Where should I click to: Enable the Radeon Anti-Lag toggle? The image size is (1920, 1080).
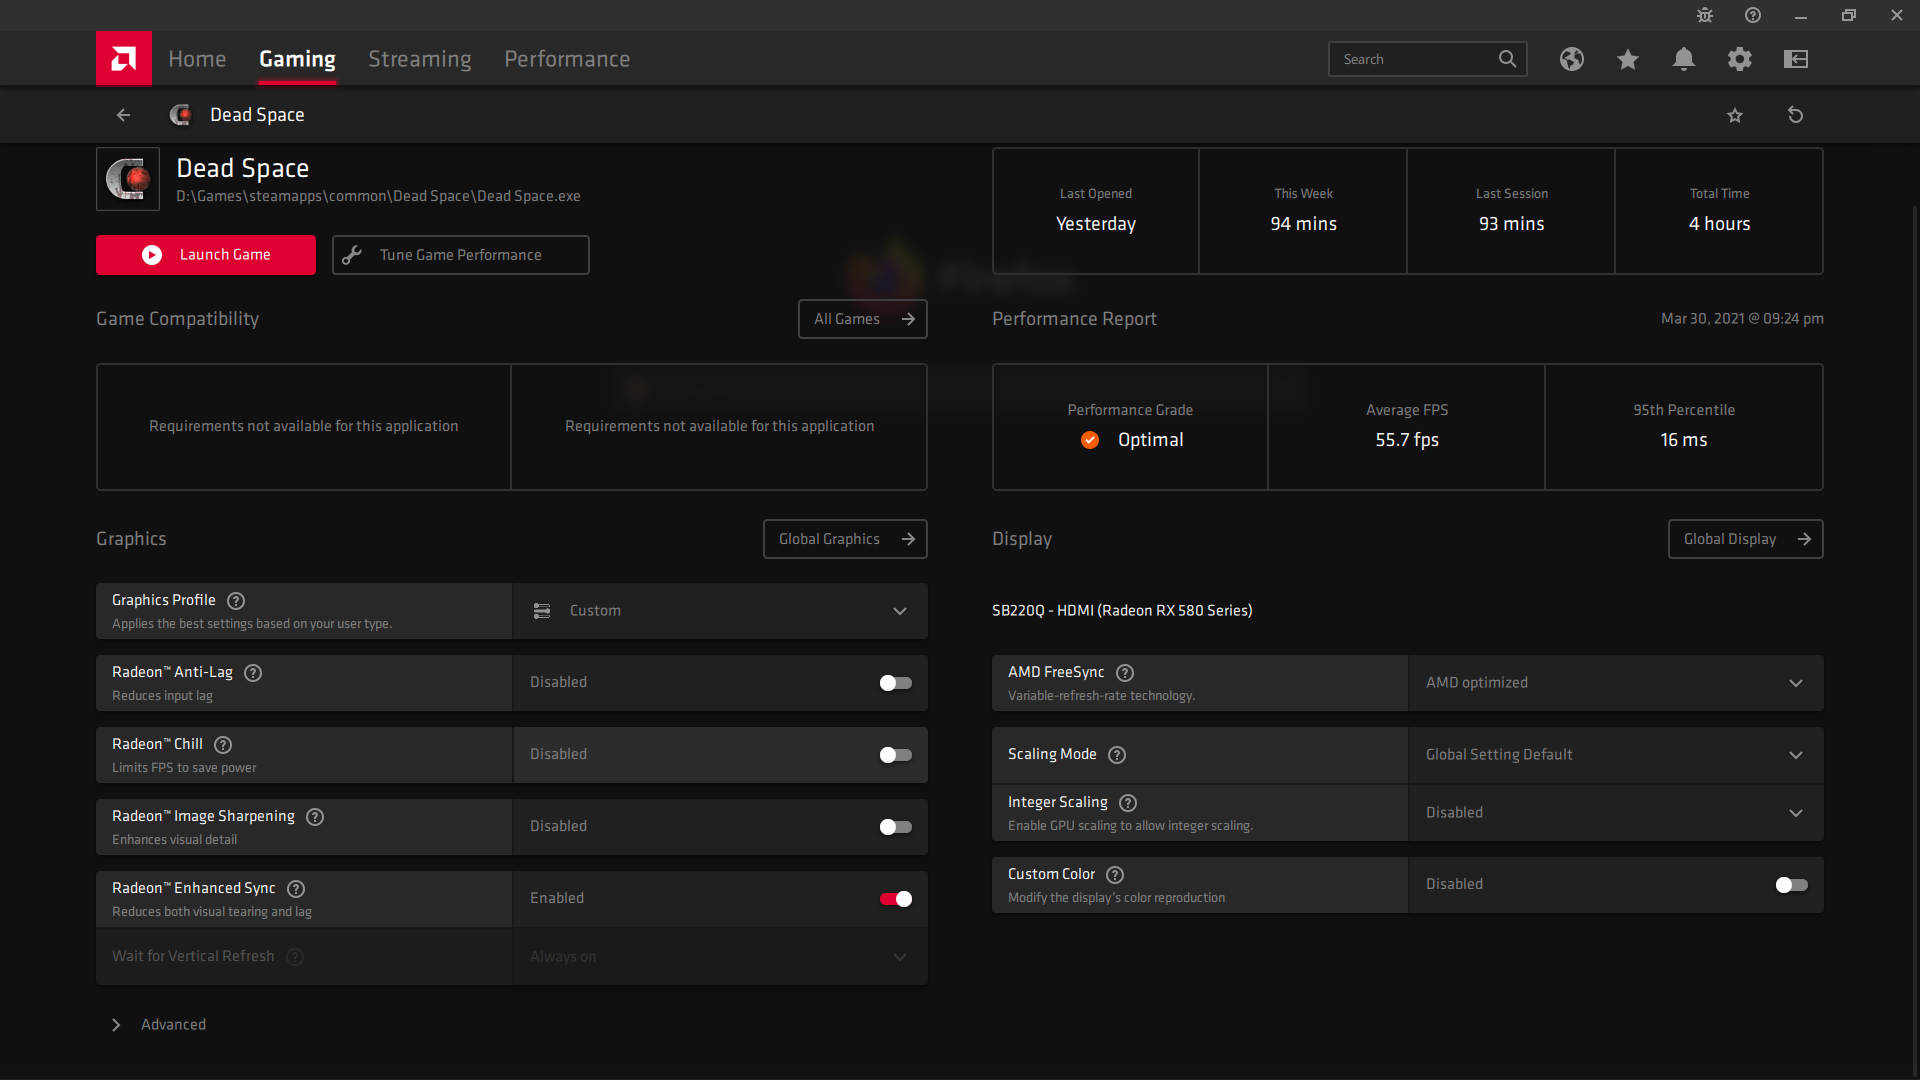[895, 683]
